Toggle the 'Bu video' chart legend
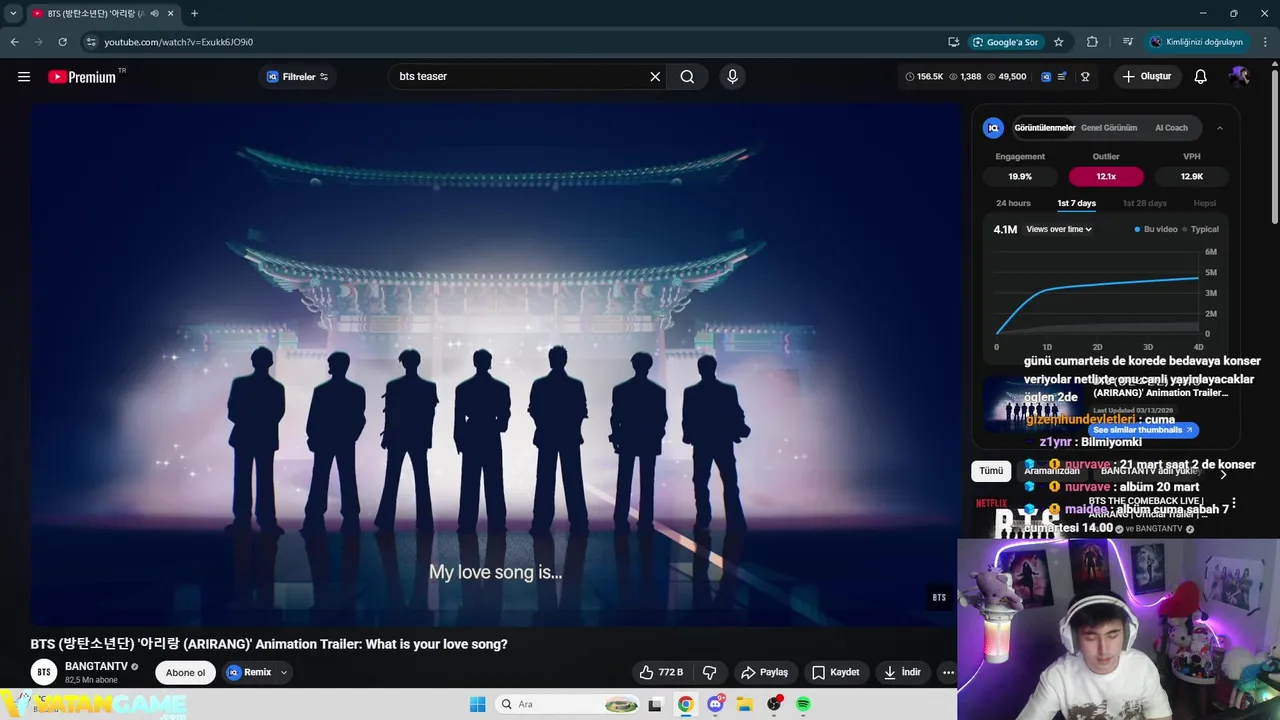1280x720 pixels. point(1156,229)
